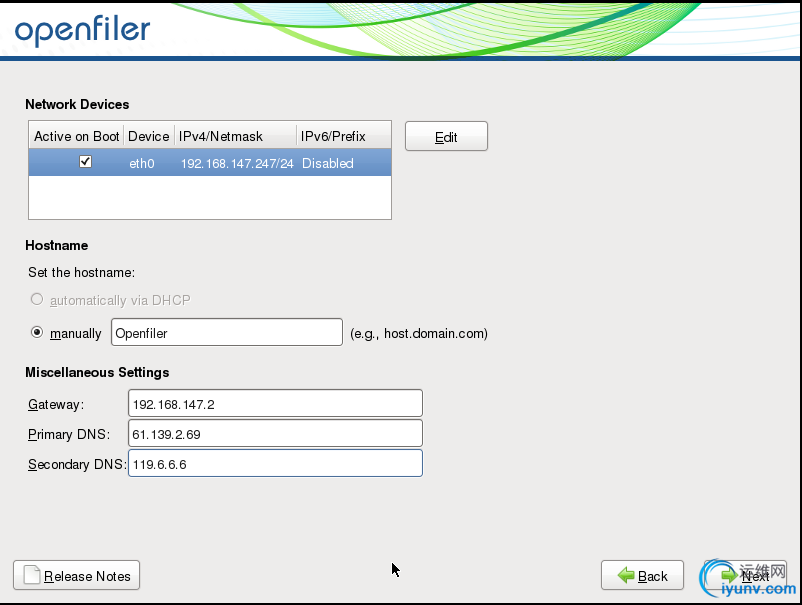
Task: Click the green left arrow Back icon
Action: (x=626, y=575)
